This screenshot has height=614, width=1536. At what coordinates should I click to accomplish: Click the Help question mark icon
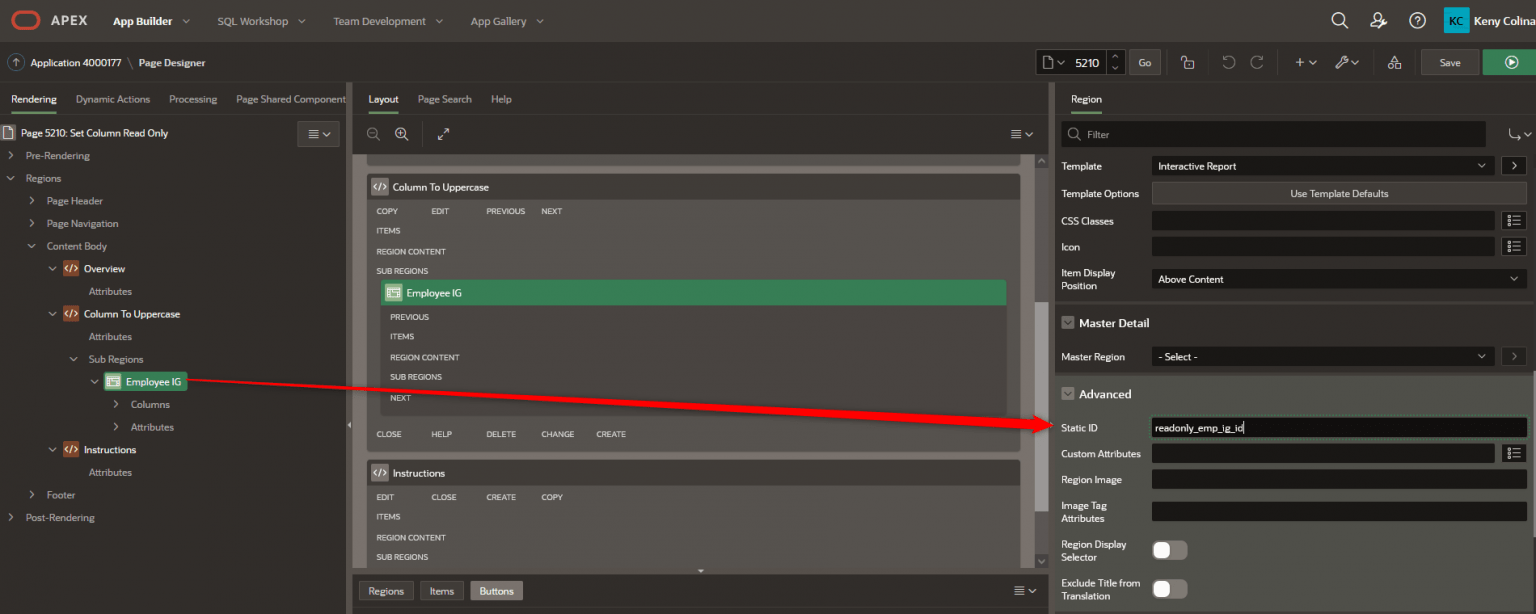[1417, 20]
